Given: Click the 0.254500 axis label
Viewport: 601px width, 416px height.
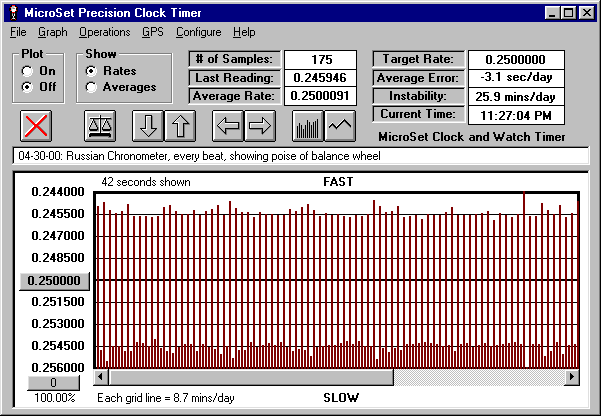Looking at the screenshot, I should click(58, 346).
